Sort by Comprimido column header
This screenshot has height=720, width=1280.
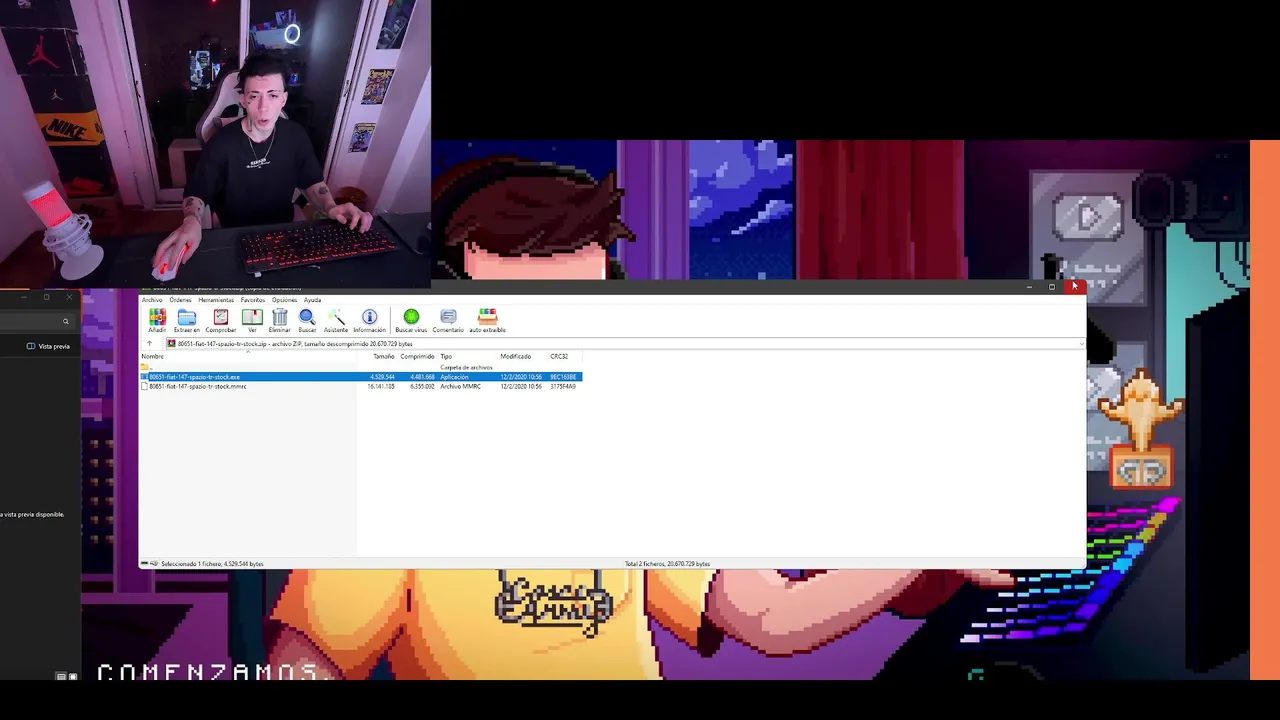pos(417,356)
